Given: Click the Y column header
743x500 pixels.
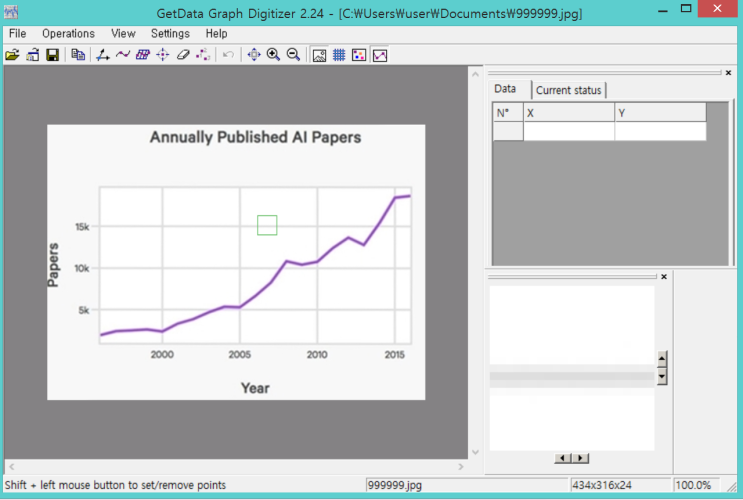Looking at the screenshot, I should 660,113.
